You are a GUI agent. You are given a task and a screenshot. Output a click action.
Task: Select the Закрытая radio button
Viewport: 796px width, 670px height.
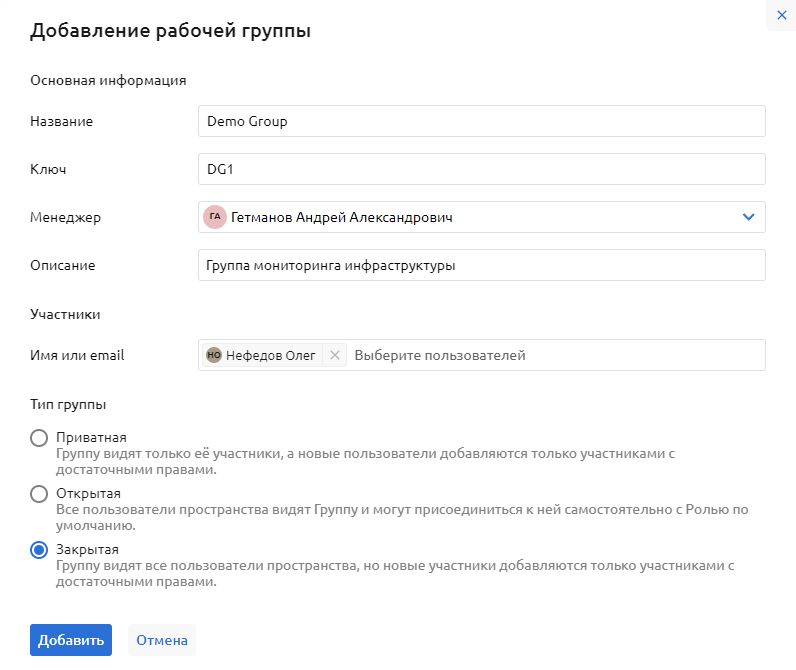39,550
